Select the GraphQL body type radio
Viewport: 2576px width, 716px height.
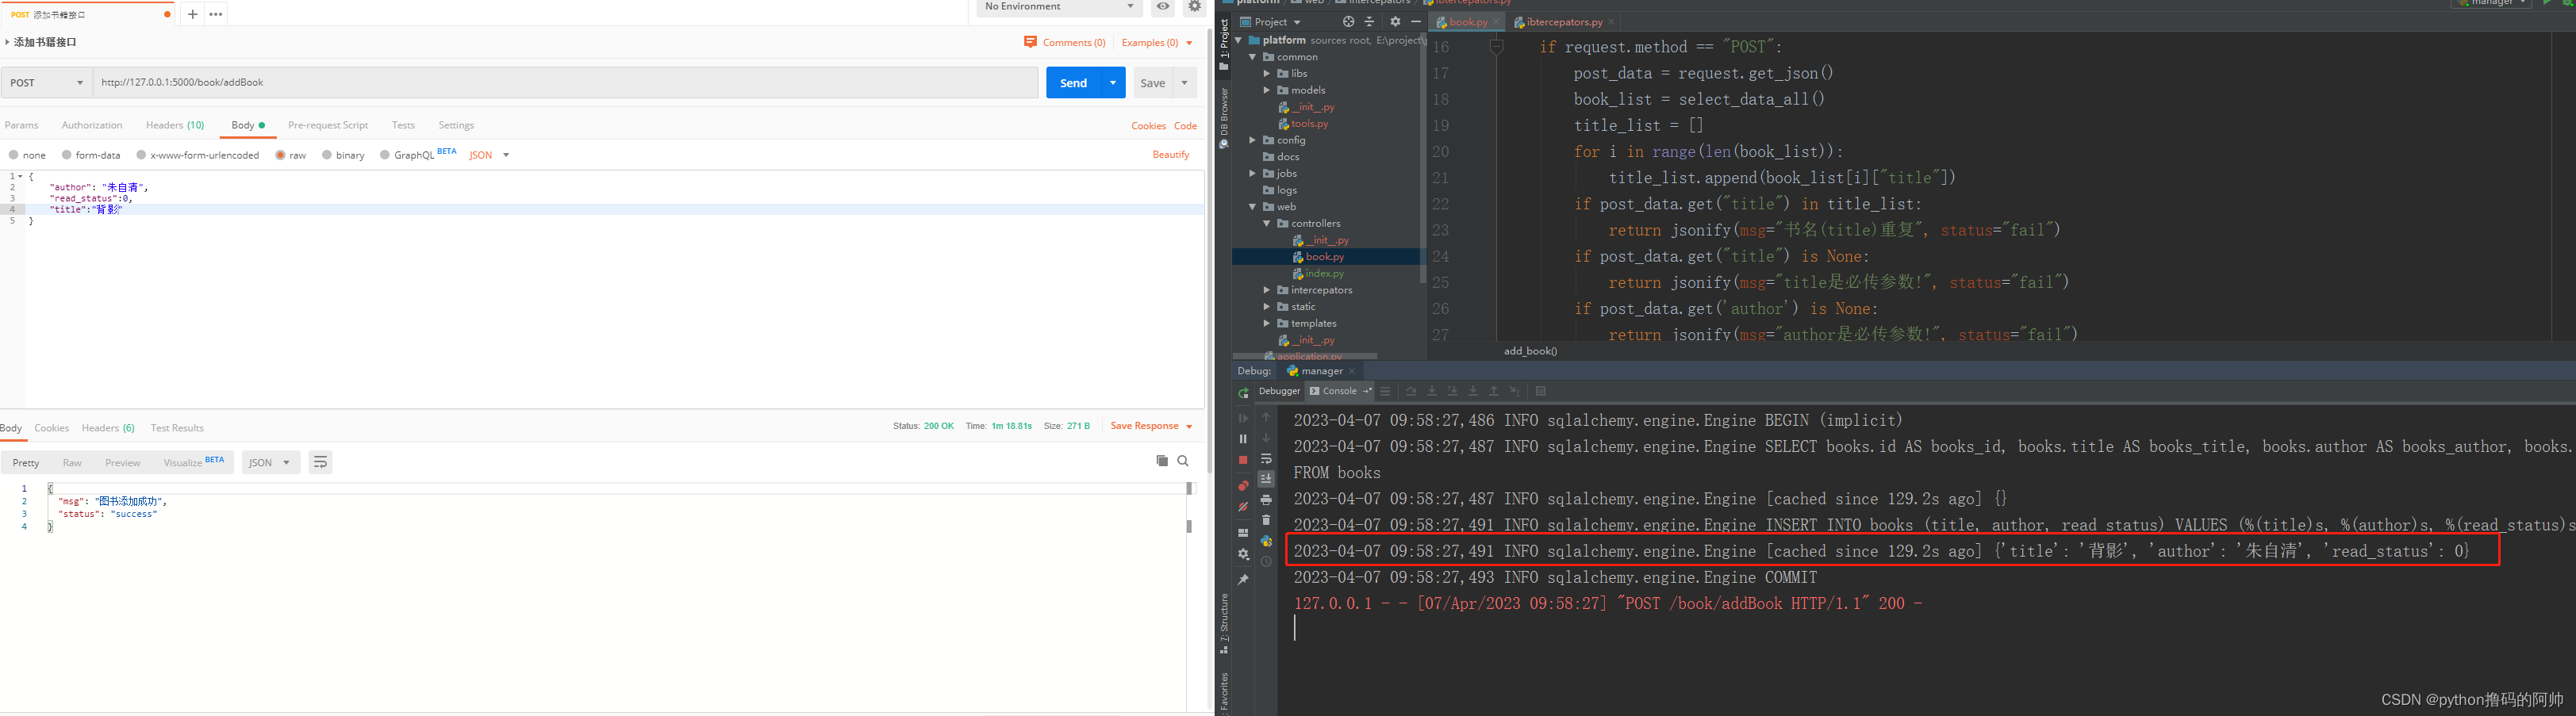coord(385,155)
